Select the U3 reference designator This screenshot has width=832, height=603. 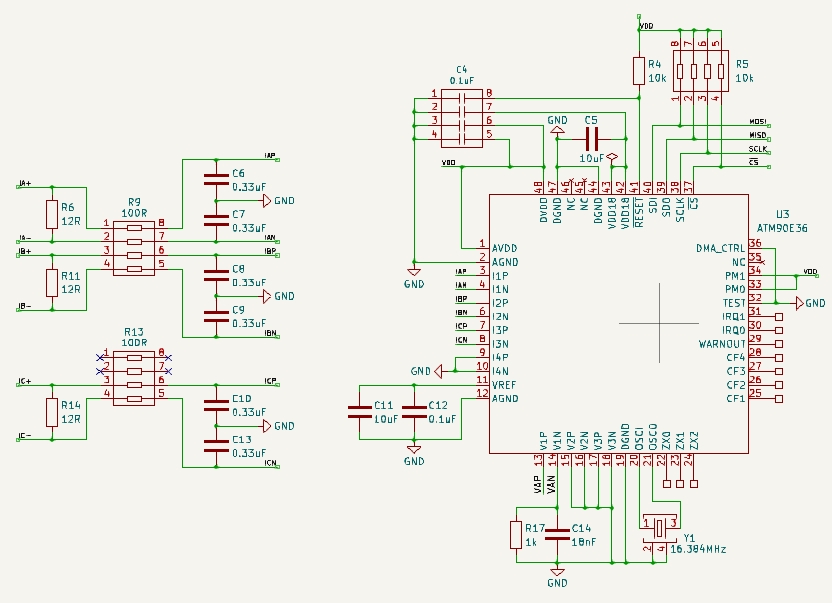[783, 214]
